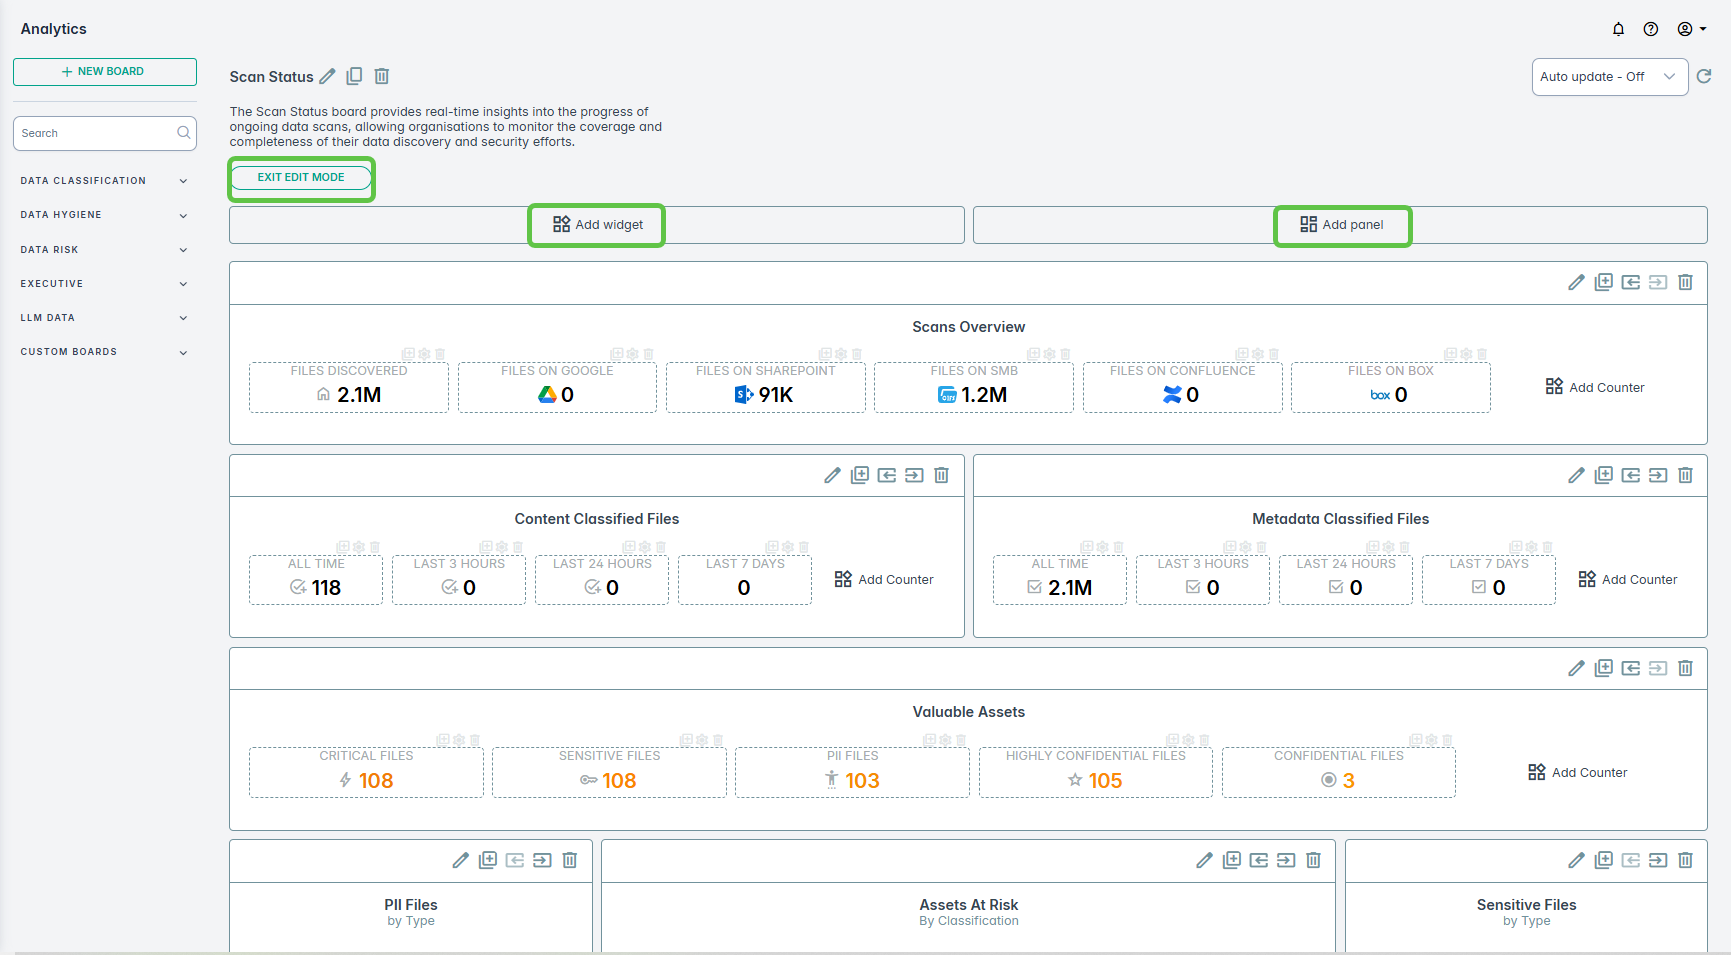1731x955 pixels.
Task: Click the pencil icon beside Scan Status title
Action: pyautogui.click(x=327, y=77)
